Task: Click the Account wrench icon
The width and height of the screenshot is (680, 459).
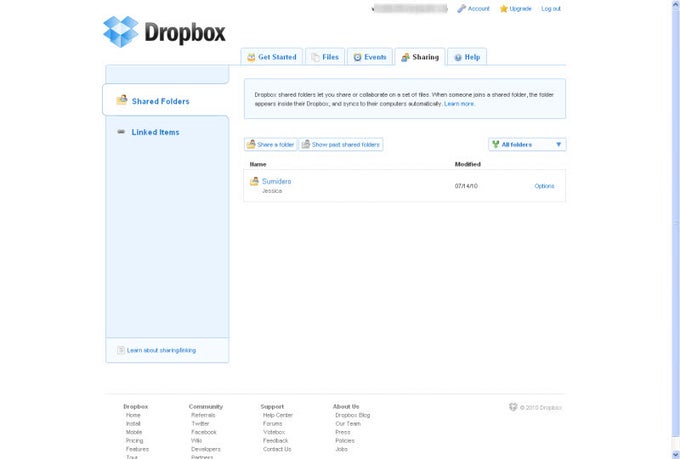Action: click(461, 9)
